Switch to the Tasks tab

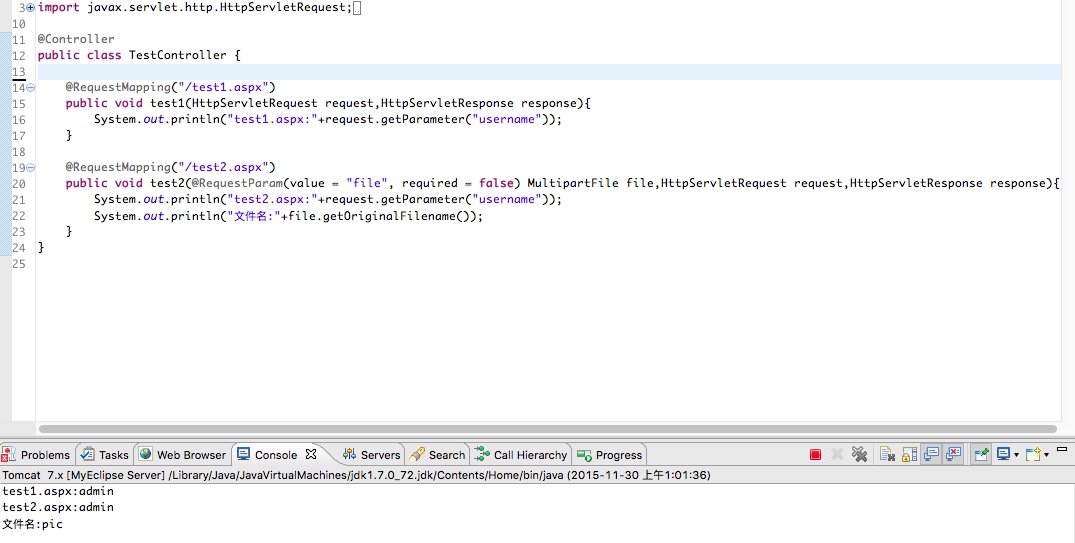[105, 455]
